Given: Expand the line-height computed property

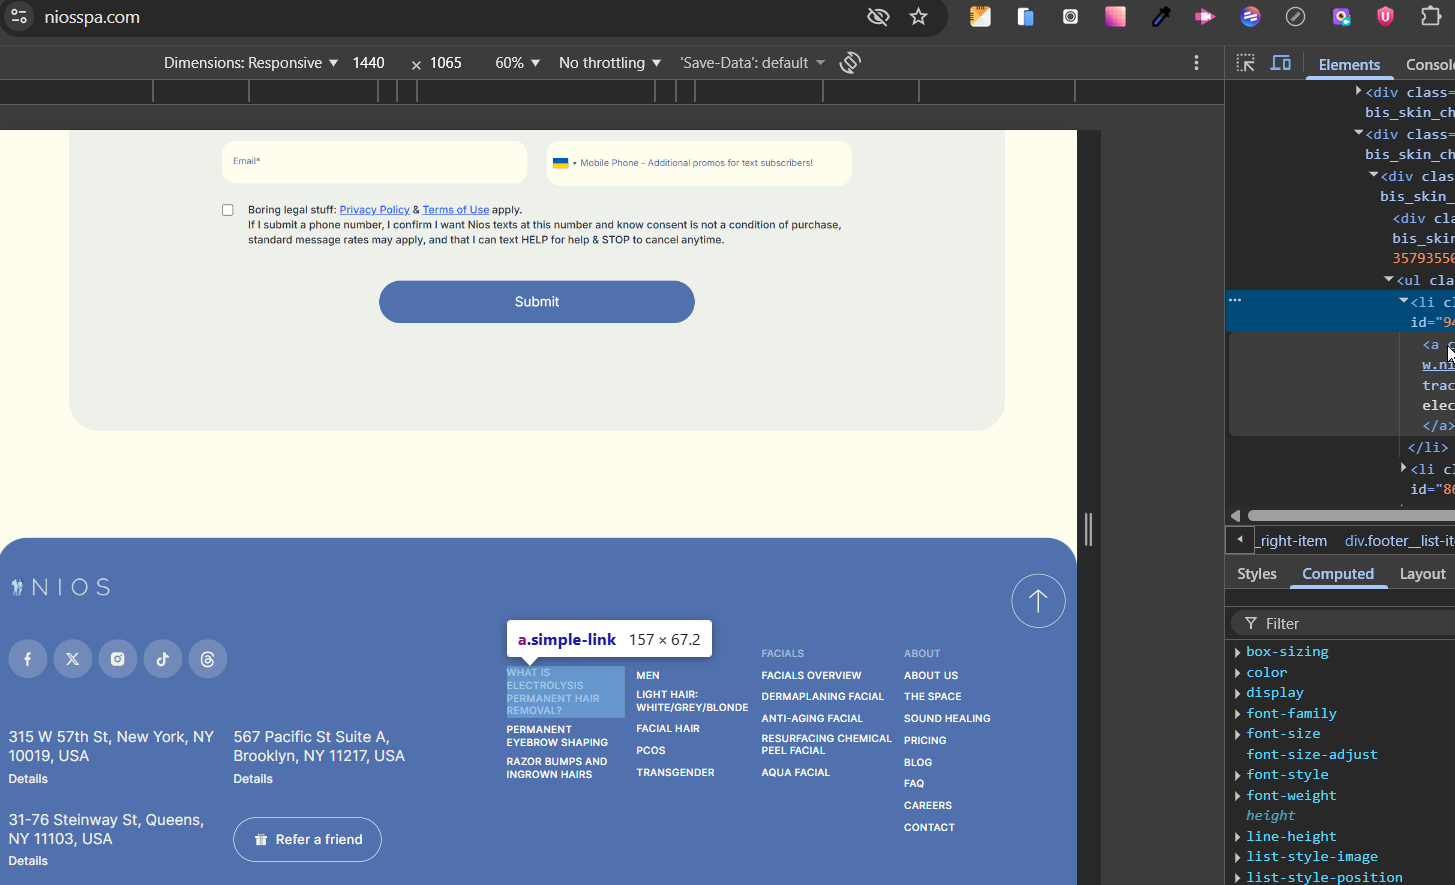Looking at the screenshot, I should click(1238, 837).
